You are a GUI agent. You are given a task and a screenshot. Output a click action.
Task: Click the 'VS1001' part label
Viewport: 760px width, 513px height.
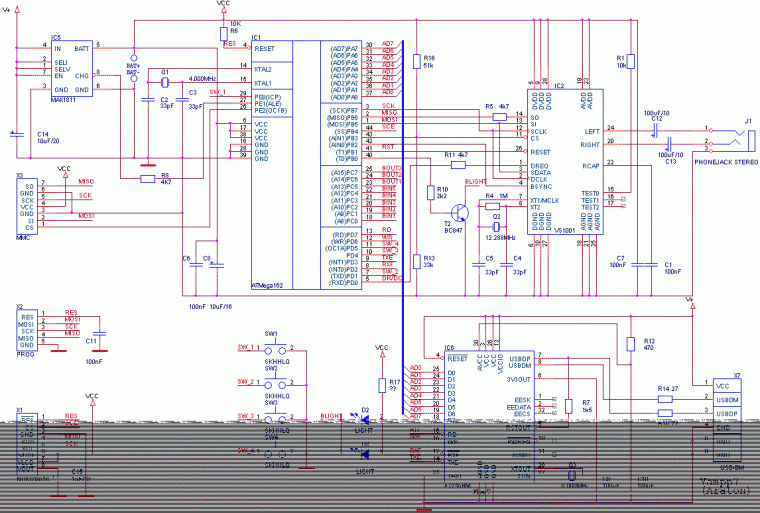click(x=564, y=230)
